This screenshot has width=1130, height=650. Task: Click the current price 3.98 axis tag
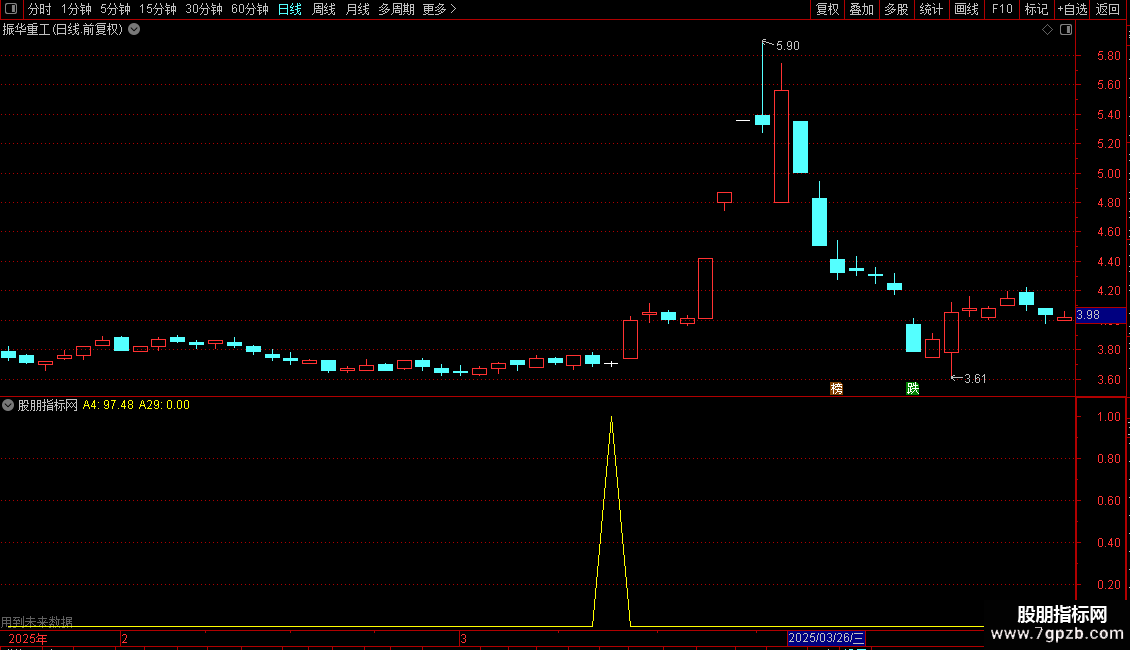tap(1100, 315)
